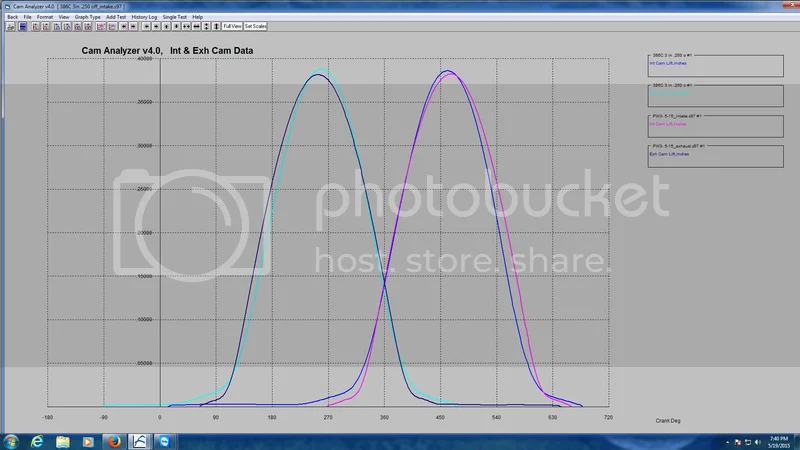
Task: Click the printer icon in the toolbar
Action: tap(11, 26)
